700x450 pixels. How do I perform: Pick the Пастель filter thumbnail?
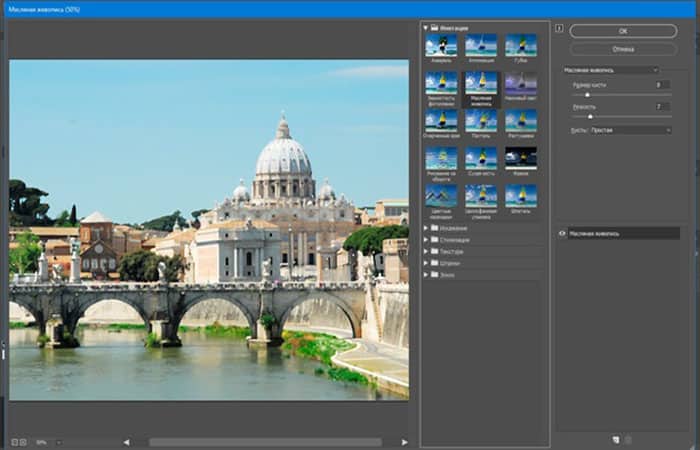coord(481,121)
